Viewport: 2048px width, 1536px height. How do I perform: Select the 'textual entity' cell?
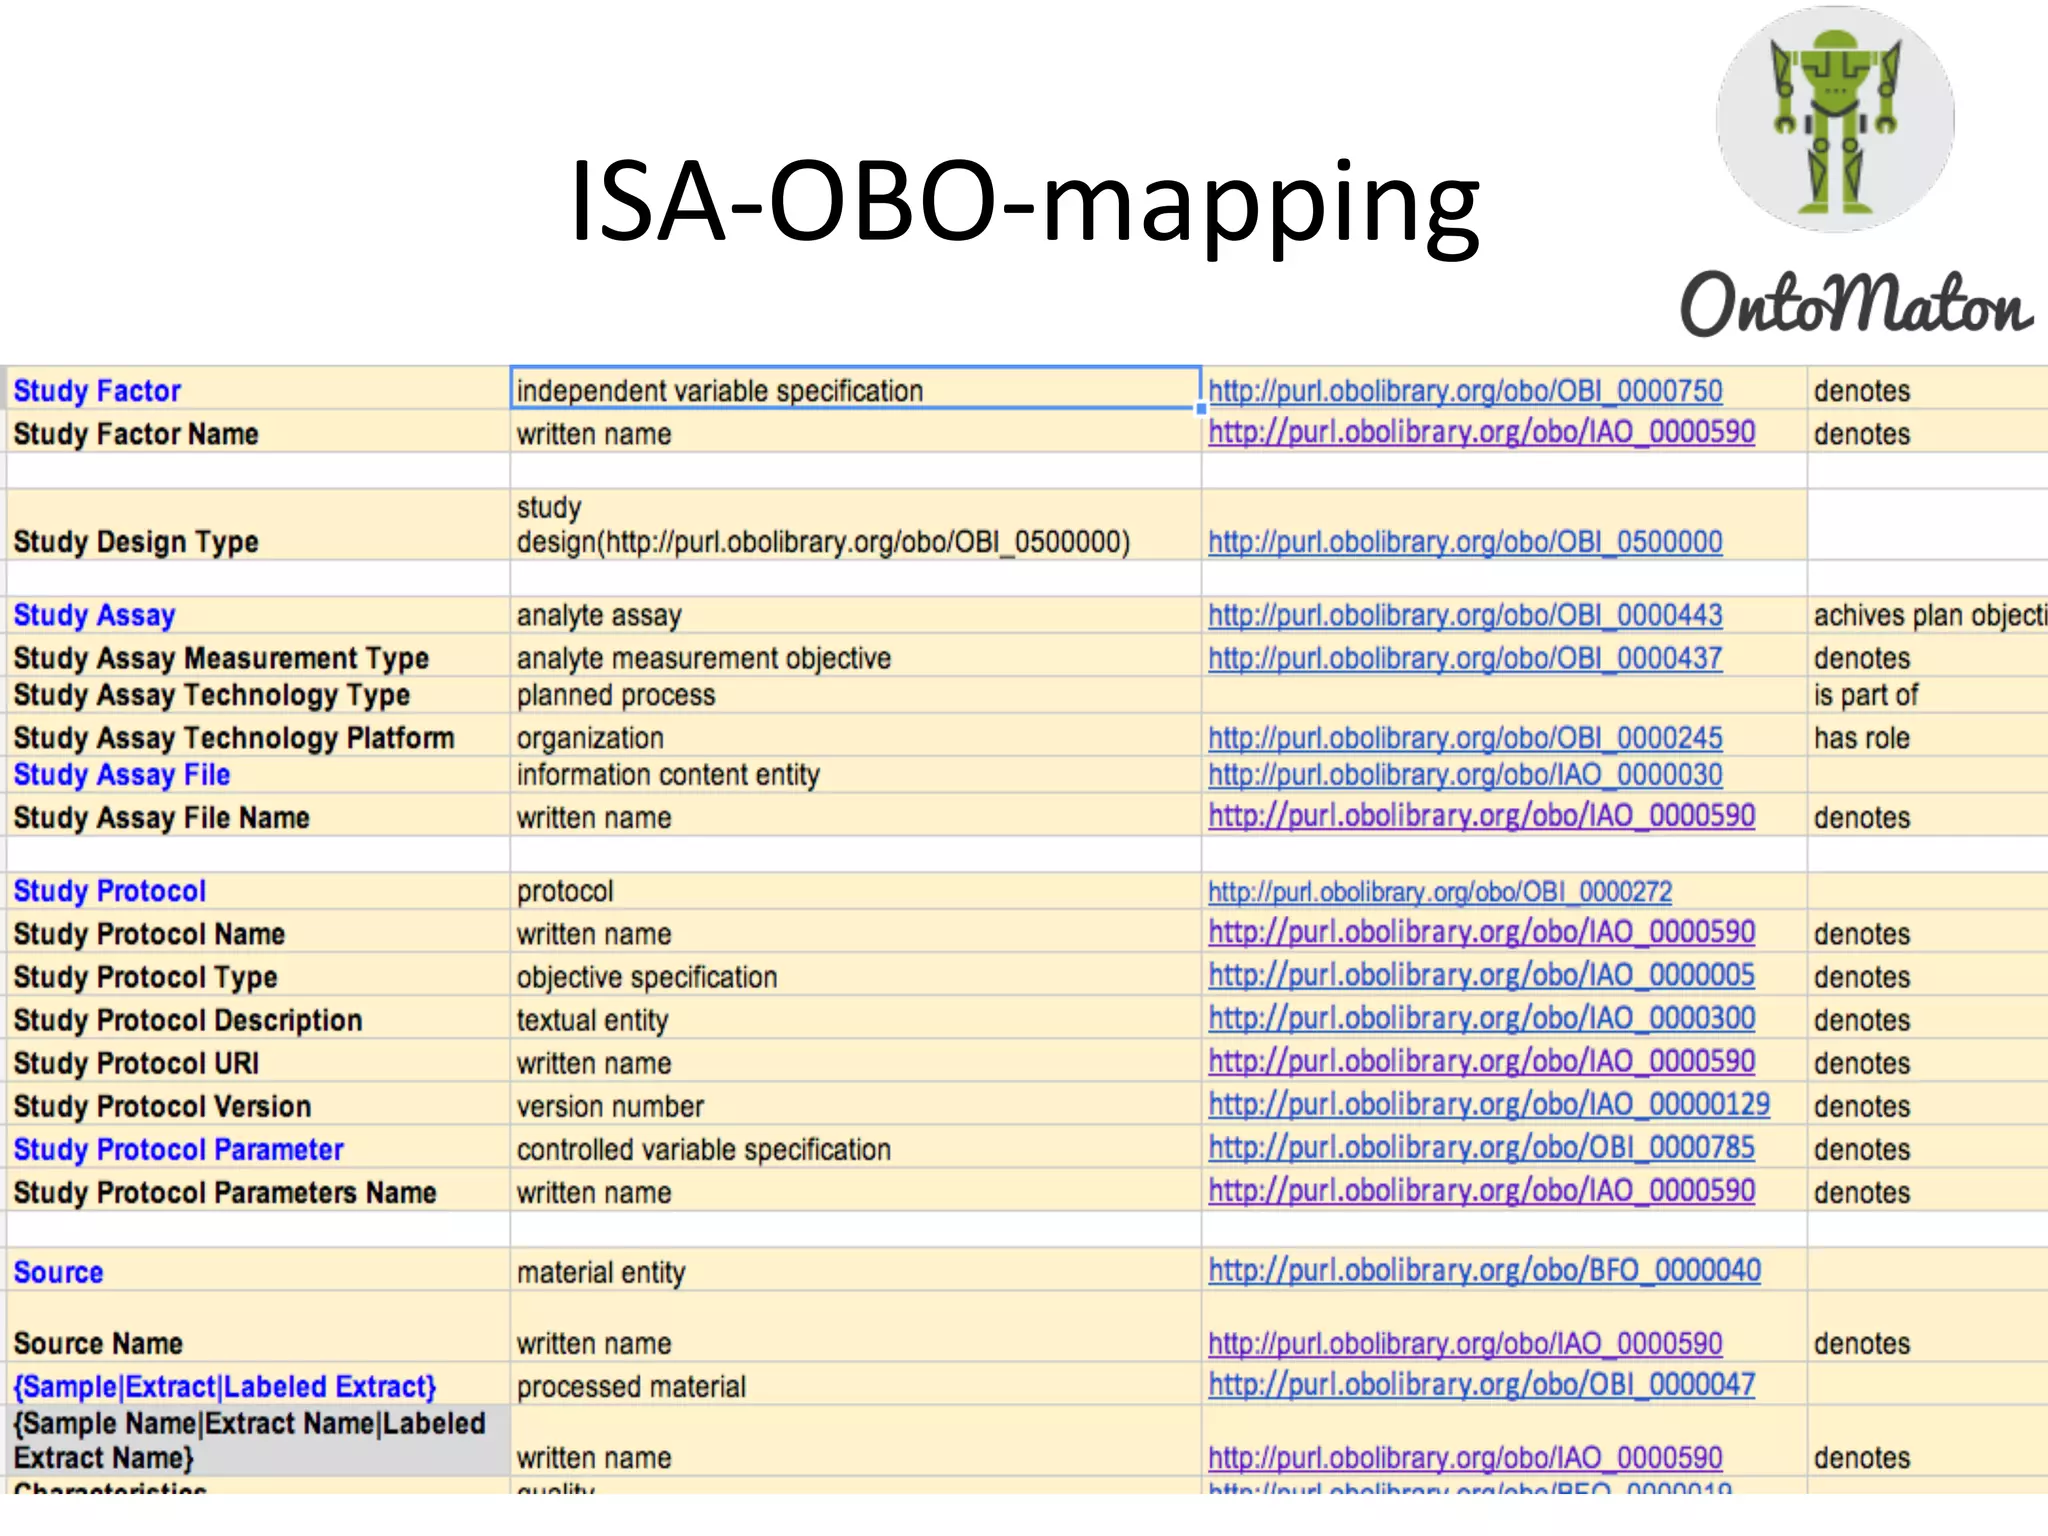[855, 1018]
